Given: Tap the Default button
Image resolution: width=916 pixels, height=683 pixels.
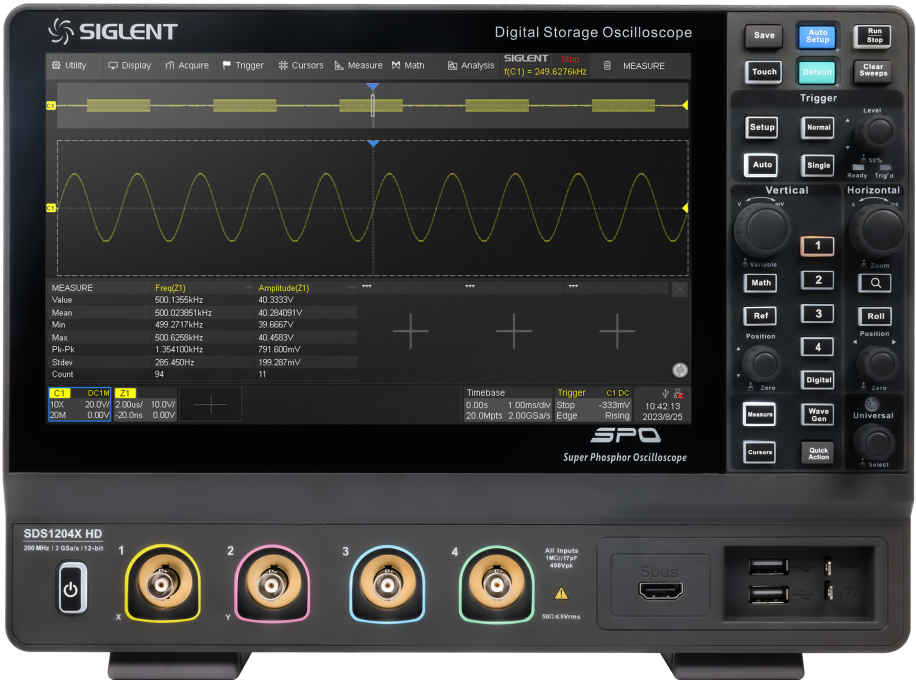Looking at the screenshot, I should (x=817, y=72).
